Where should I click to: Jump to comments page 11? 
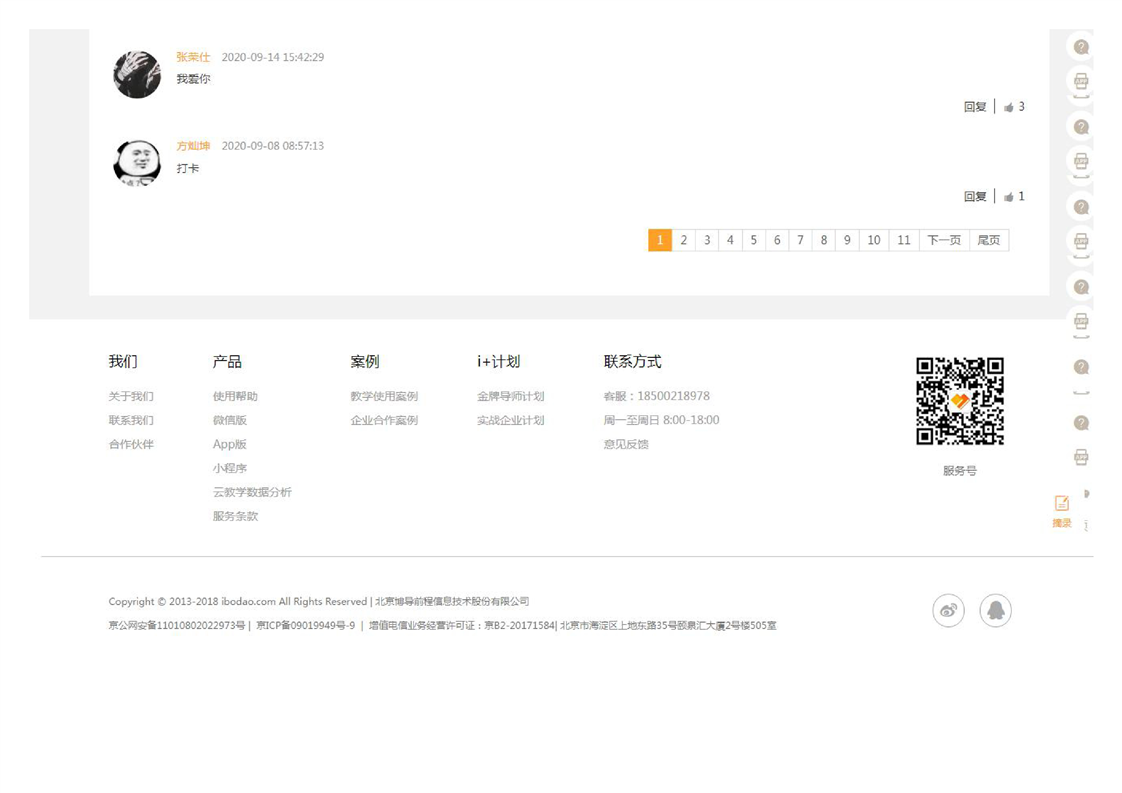coord(904,240)
